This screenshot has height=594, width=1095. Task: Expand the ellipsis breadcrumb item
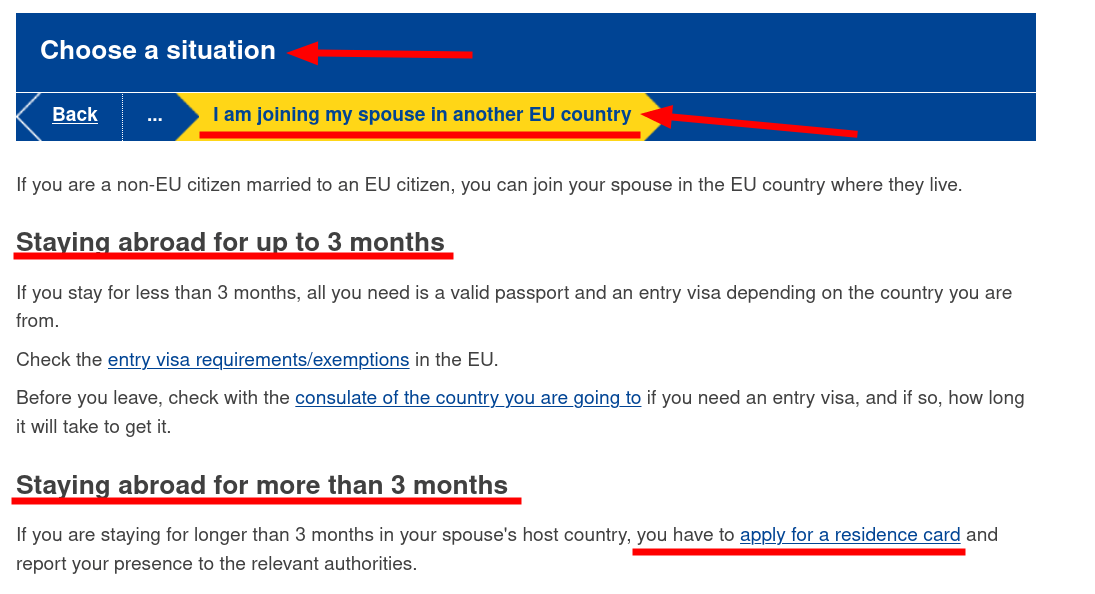(154, 116)
